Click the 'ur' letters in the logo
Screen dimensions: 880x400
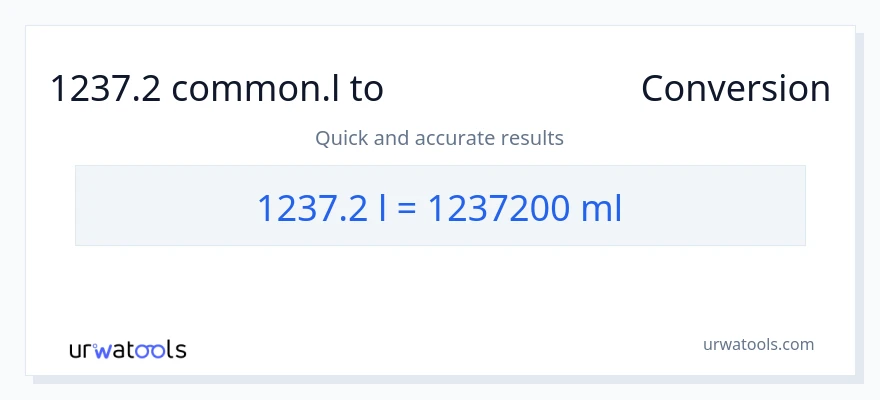pyautogui.click(x=81, y=350)
